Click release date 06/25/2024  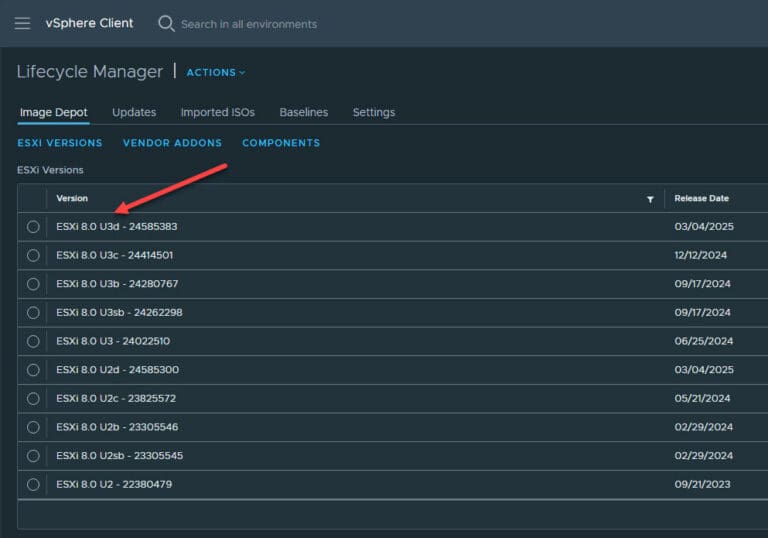point(704,341)
